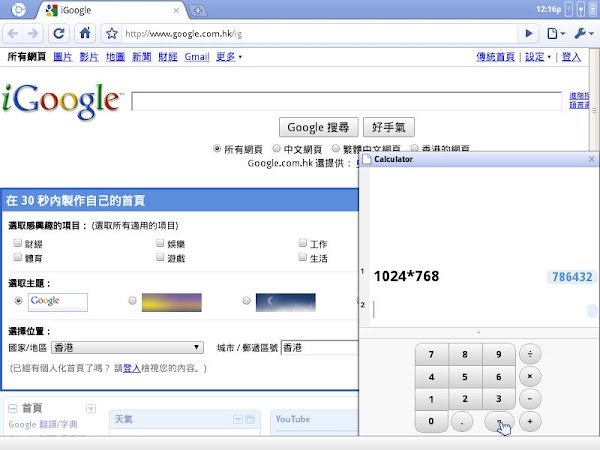This screenshot has height=450, width=600.
Task: Open the 新聞 news link
Action: point(142,57)
